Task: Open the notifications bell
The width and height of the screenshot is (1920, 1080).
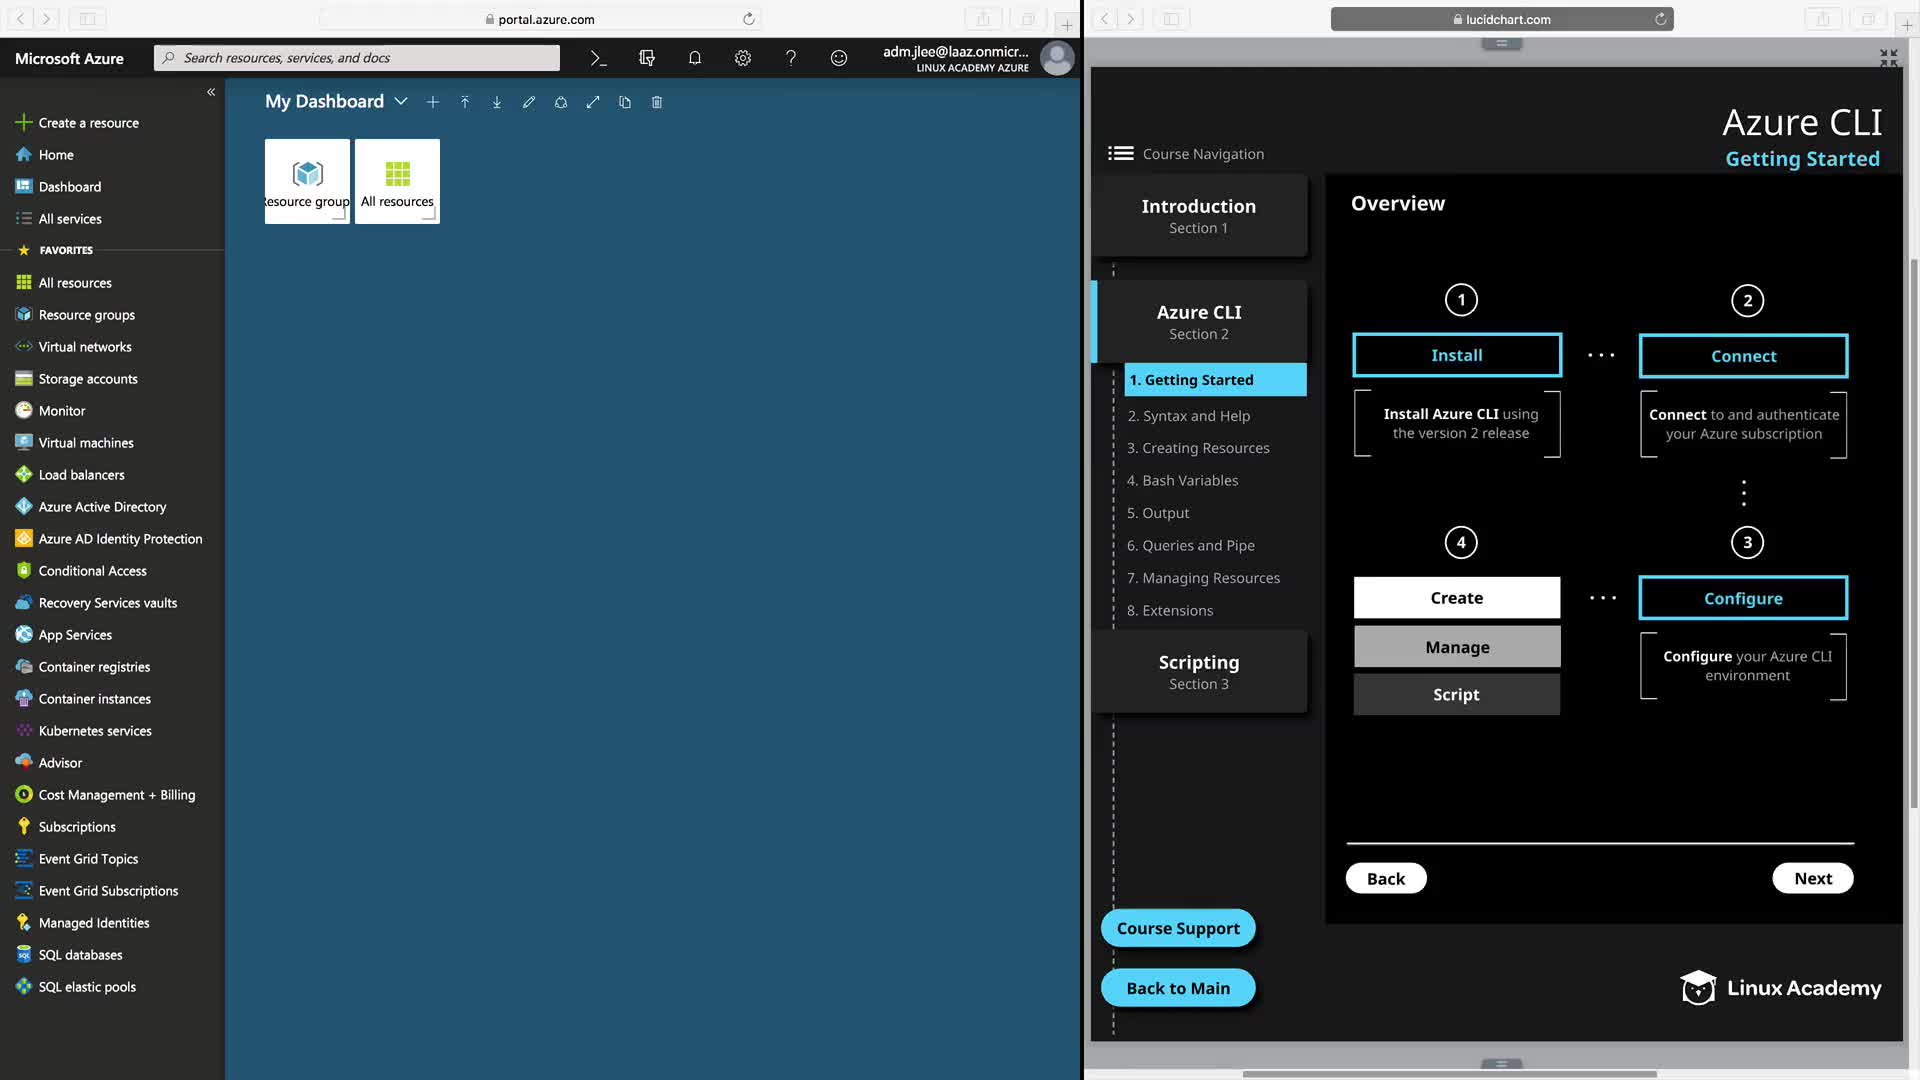Action: pyautogui.click(x=695, y=58)
